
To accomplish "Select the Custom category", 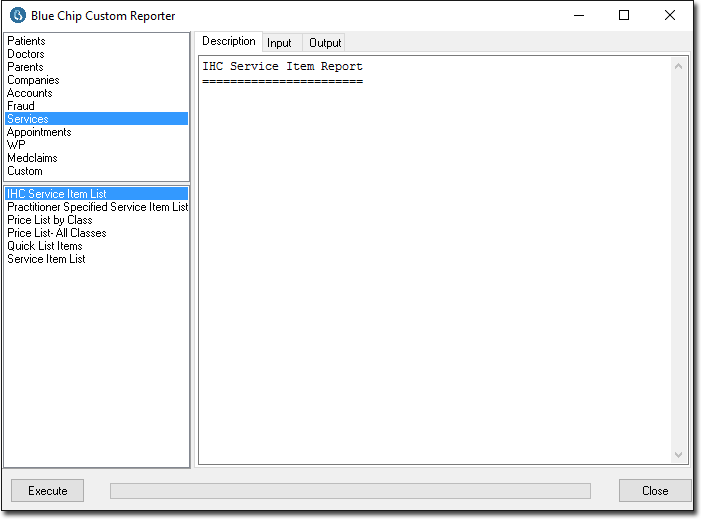I will tap(24, 171).
